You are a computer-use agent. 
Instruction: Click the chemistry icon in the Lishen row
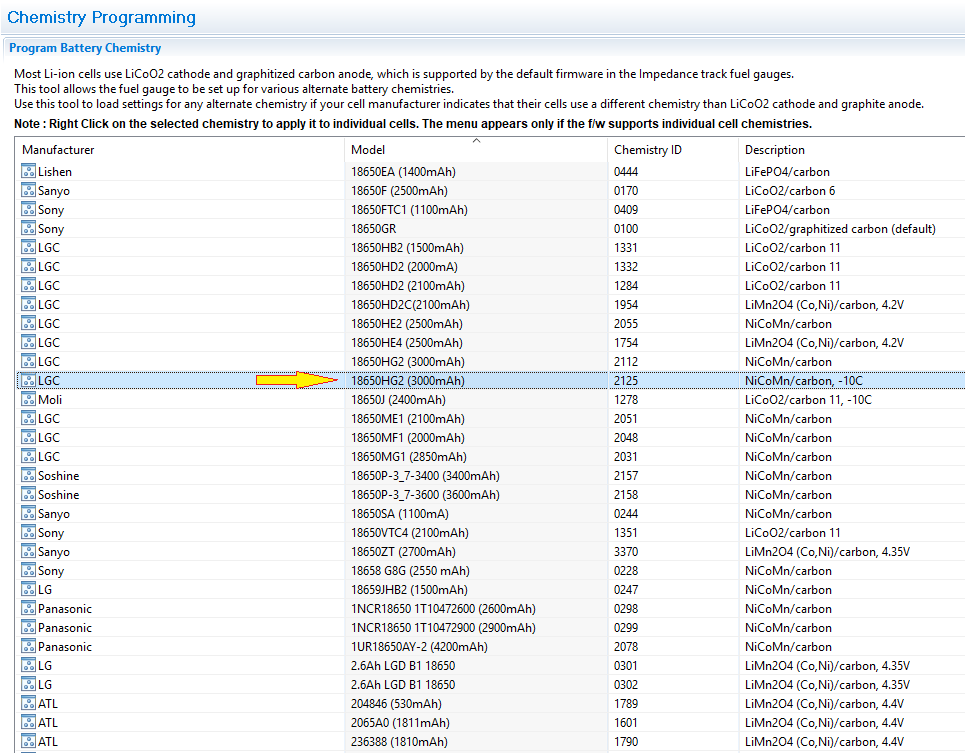pos(28,171)
